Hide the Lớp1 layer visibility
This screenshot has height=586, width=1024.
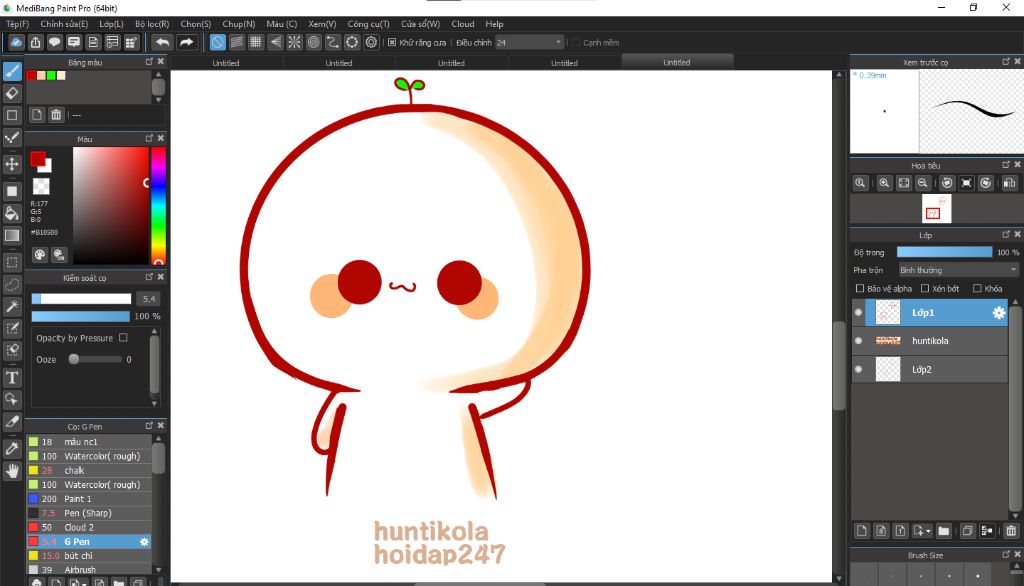tap(858, 312)
